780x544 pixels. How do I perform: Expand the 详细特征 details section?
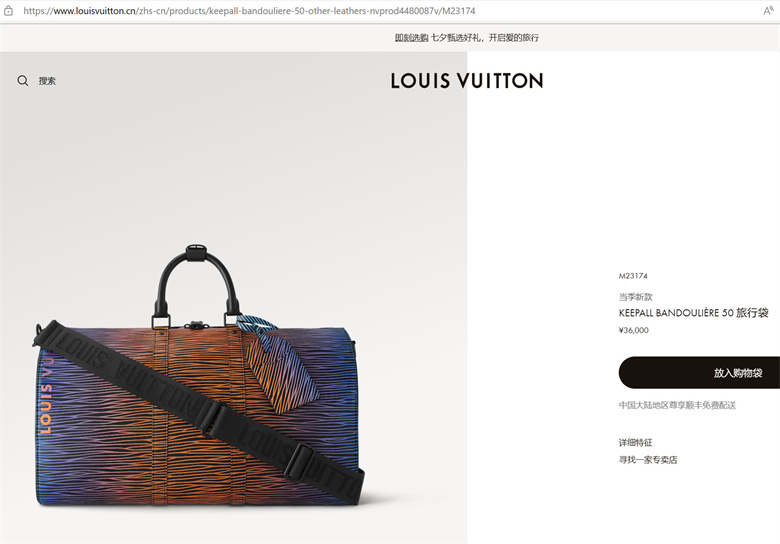[x=635, y=443]
